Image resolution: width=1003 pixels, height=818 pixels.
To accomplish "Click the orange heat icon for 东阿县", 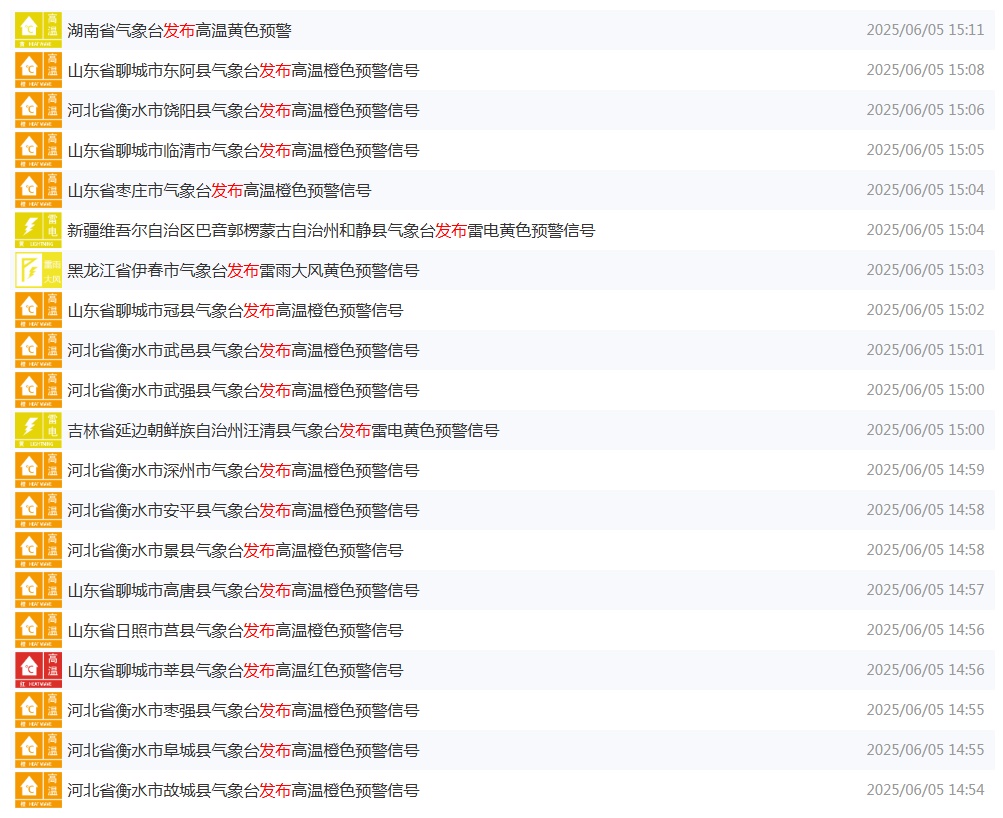I will point(38,70).
